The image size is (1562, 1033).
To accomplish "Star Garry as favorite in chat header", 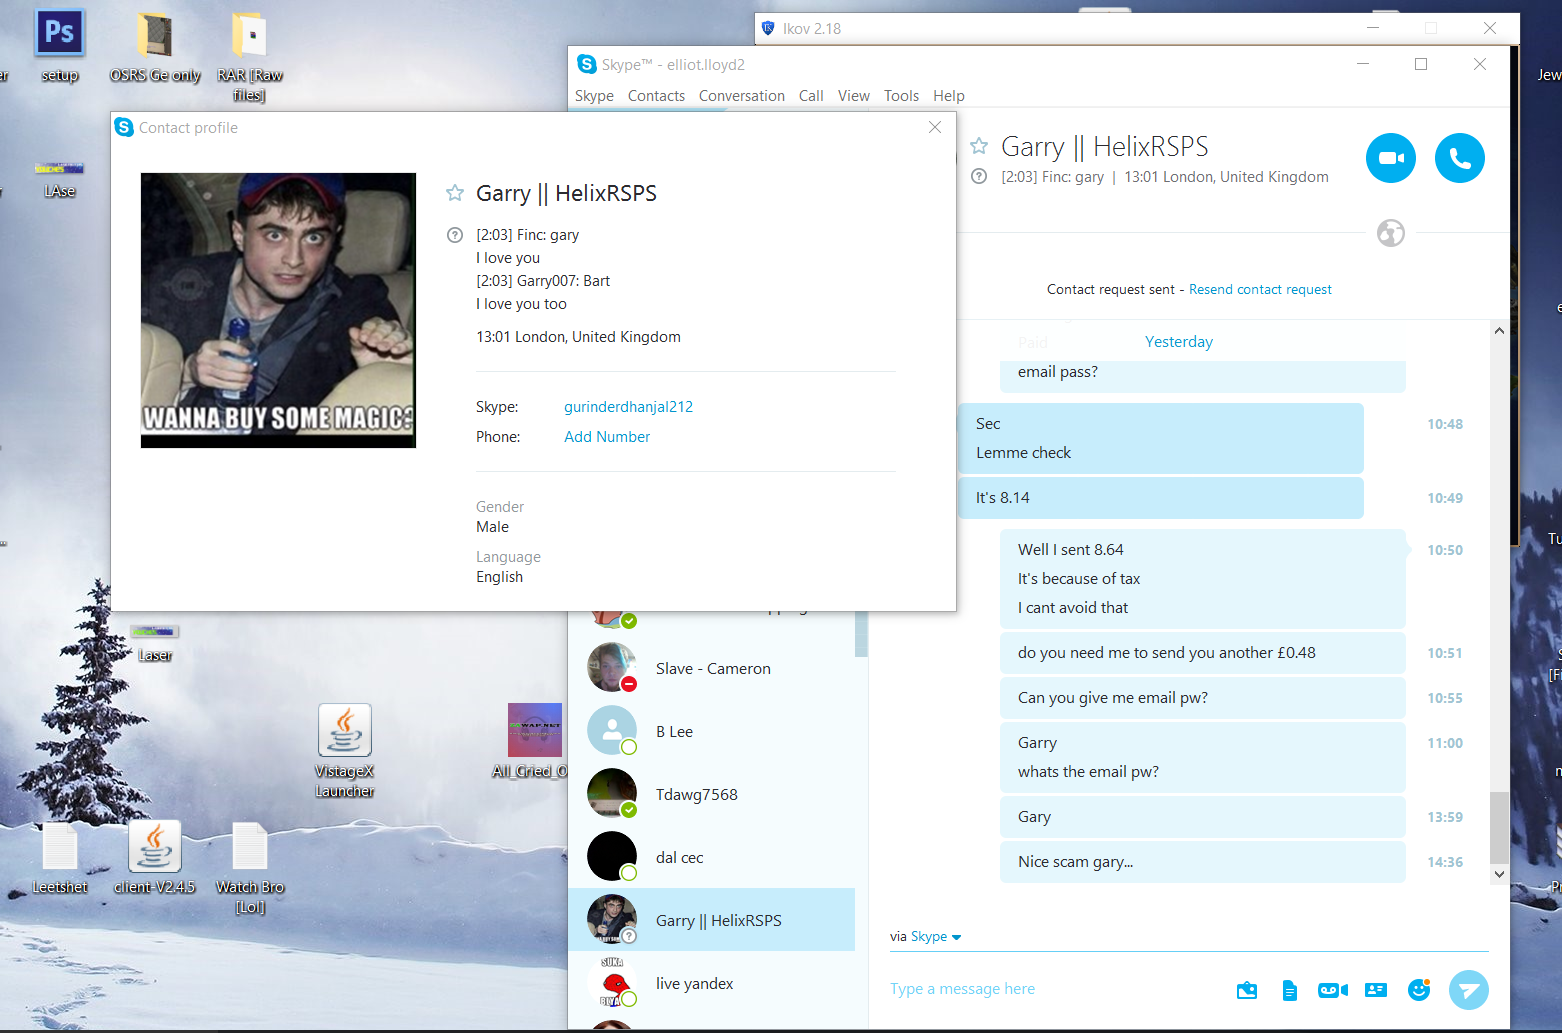I will click(x=979, y=147).
